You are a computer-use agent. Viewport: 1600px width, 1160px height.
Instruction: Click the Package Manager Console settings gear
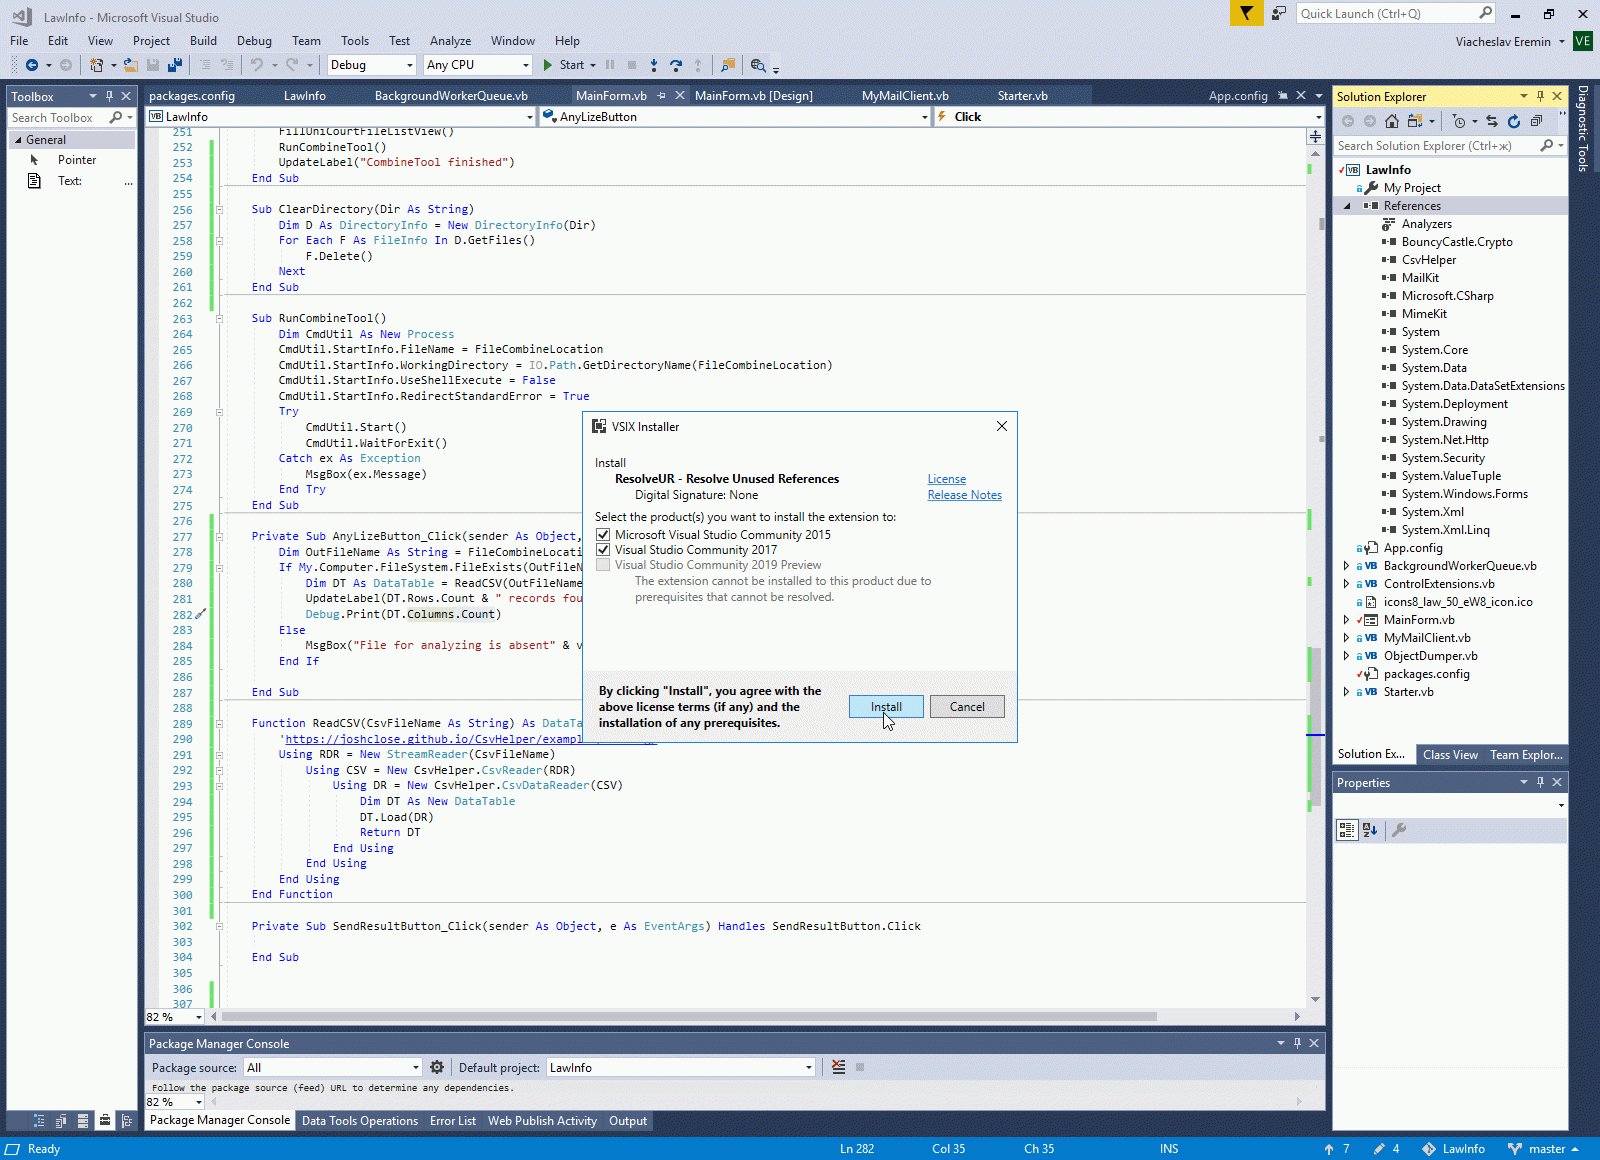pos(437,1068)
